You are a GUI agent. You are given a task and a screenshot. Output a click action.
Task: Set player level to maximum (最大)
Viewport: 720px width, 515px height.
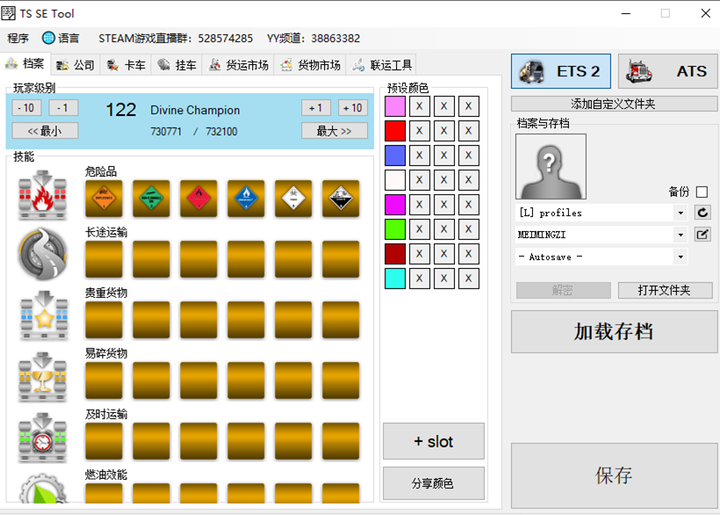(x=334, y=131)
